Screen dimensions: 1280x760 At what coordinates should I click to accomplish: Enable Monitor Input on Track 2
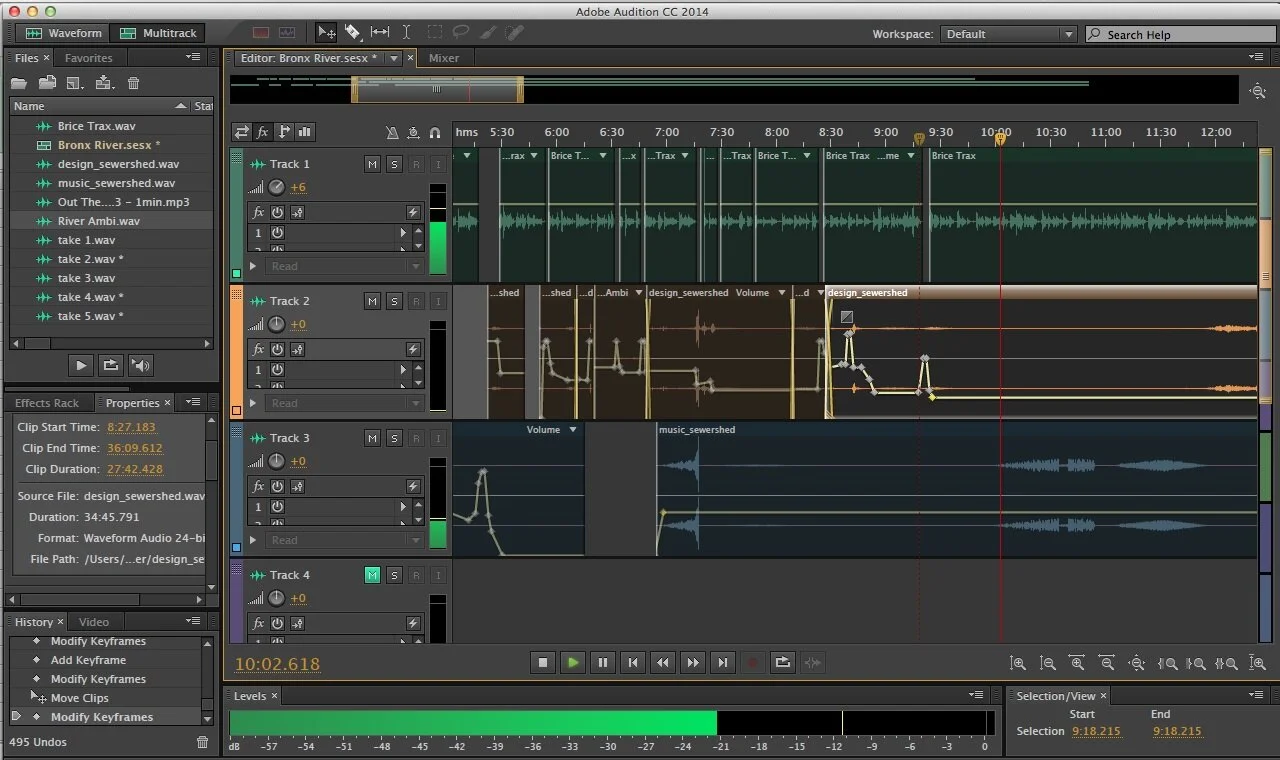click(x=438, y=301)
